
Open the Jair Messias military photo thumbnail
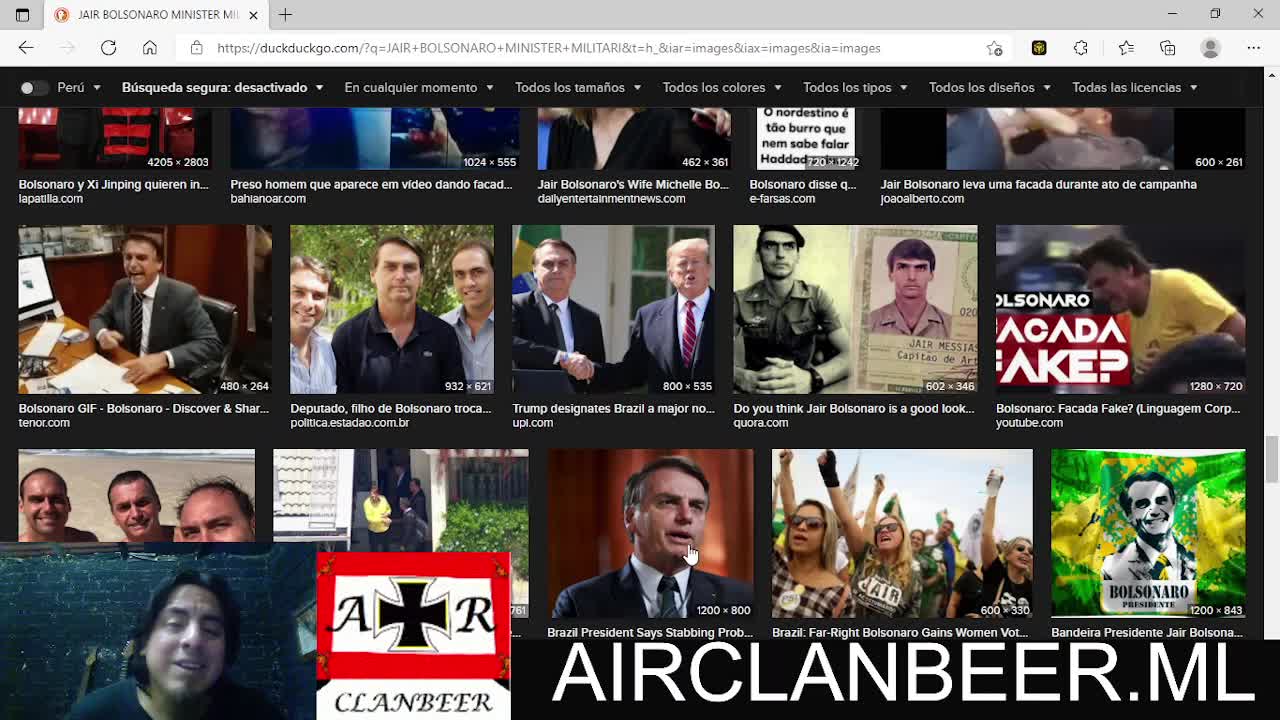855,309
